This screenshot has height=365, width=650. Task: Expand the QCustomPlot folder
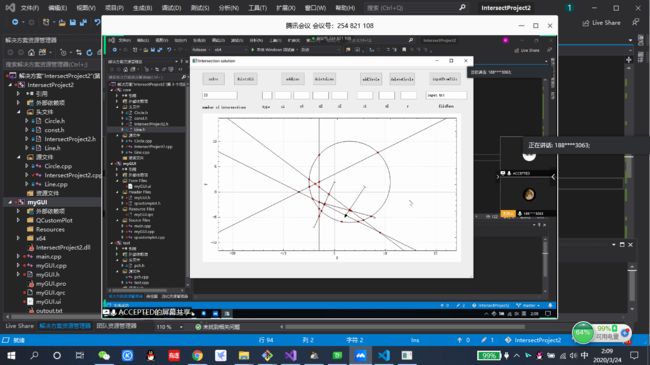[19, 220]
